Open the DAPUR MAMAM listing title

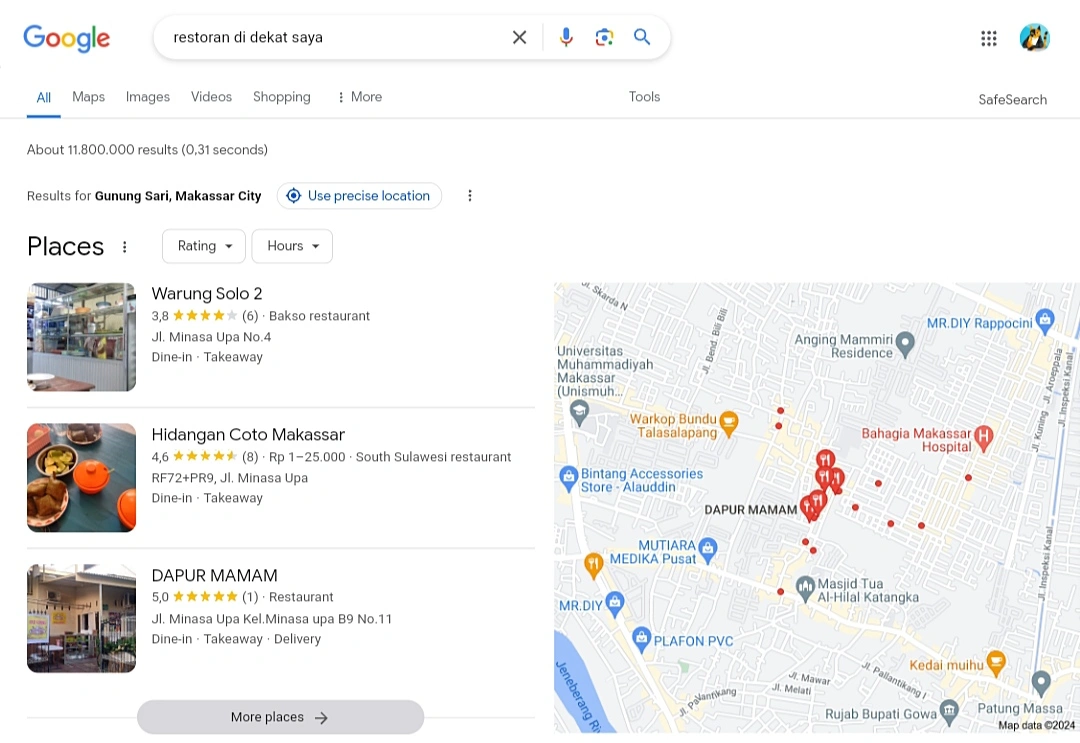(x=214, y=575)
